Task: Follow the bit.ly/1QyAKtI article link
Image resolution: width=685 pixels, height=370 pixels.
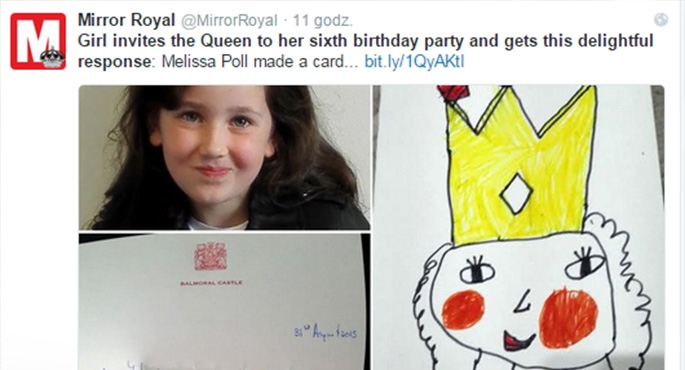Action: click(x=414, y=62)
